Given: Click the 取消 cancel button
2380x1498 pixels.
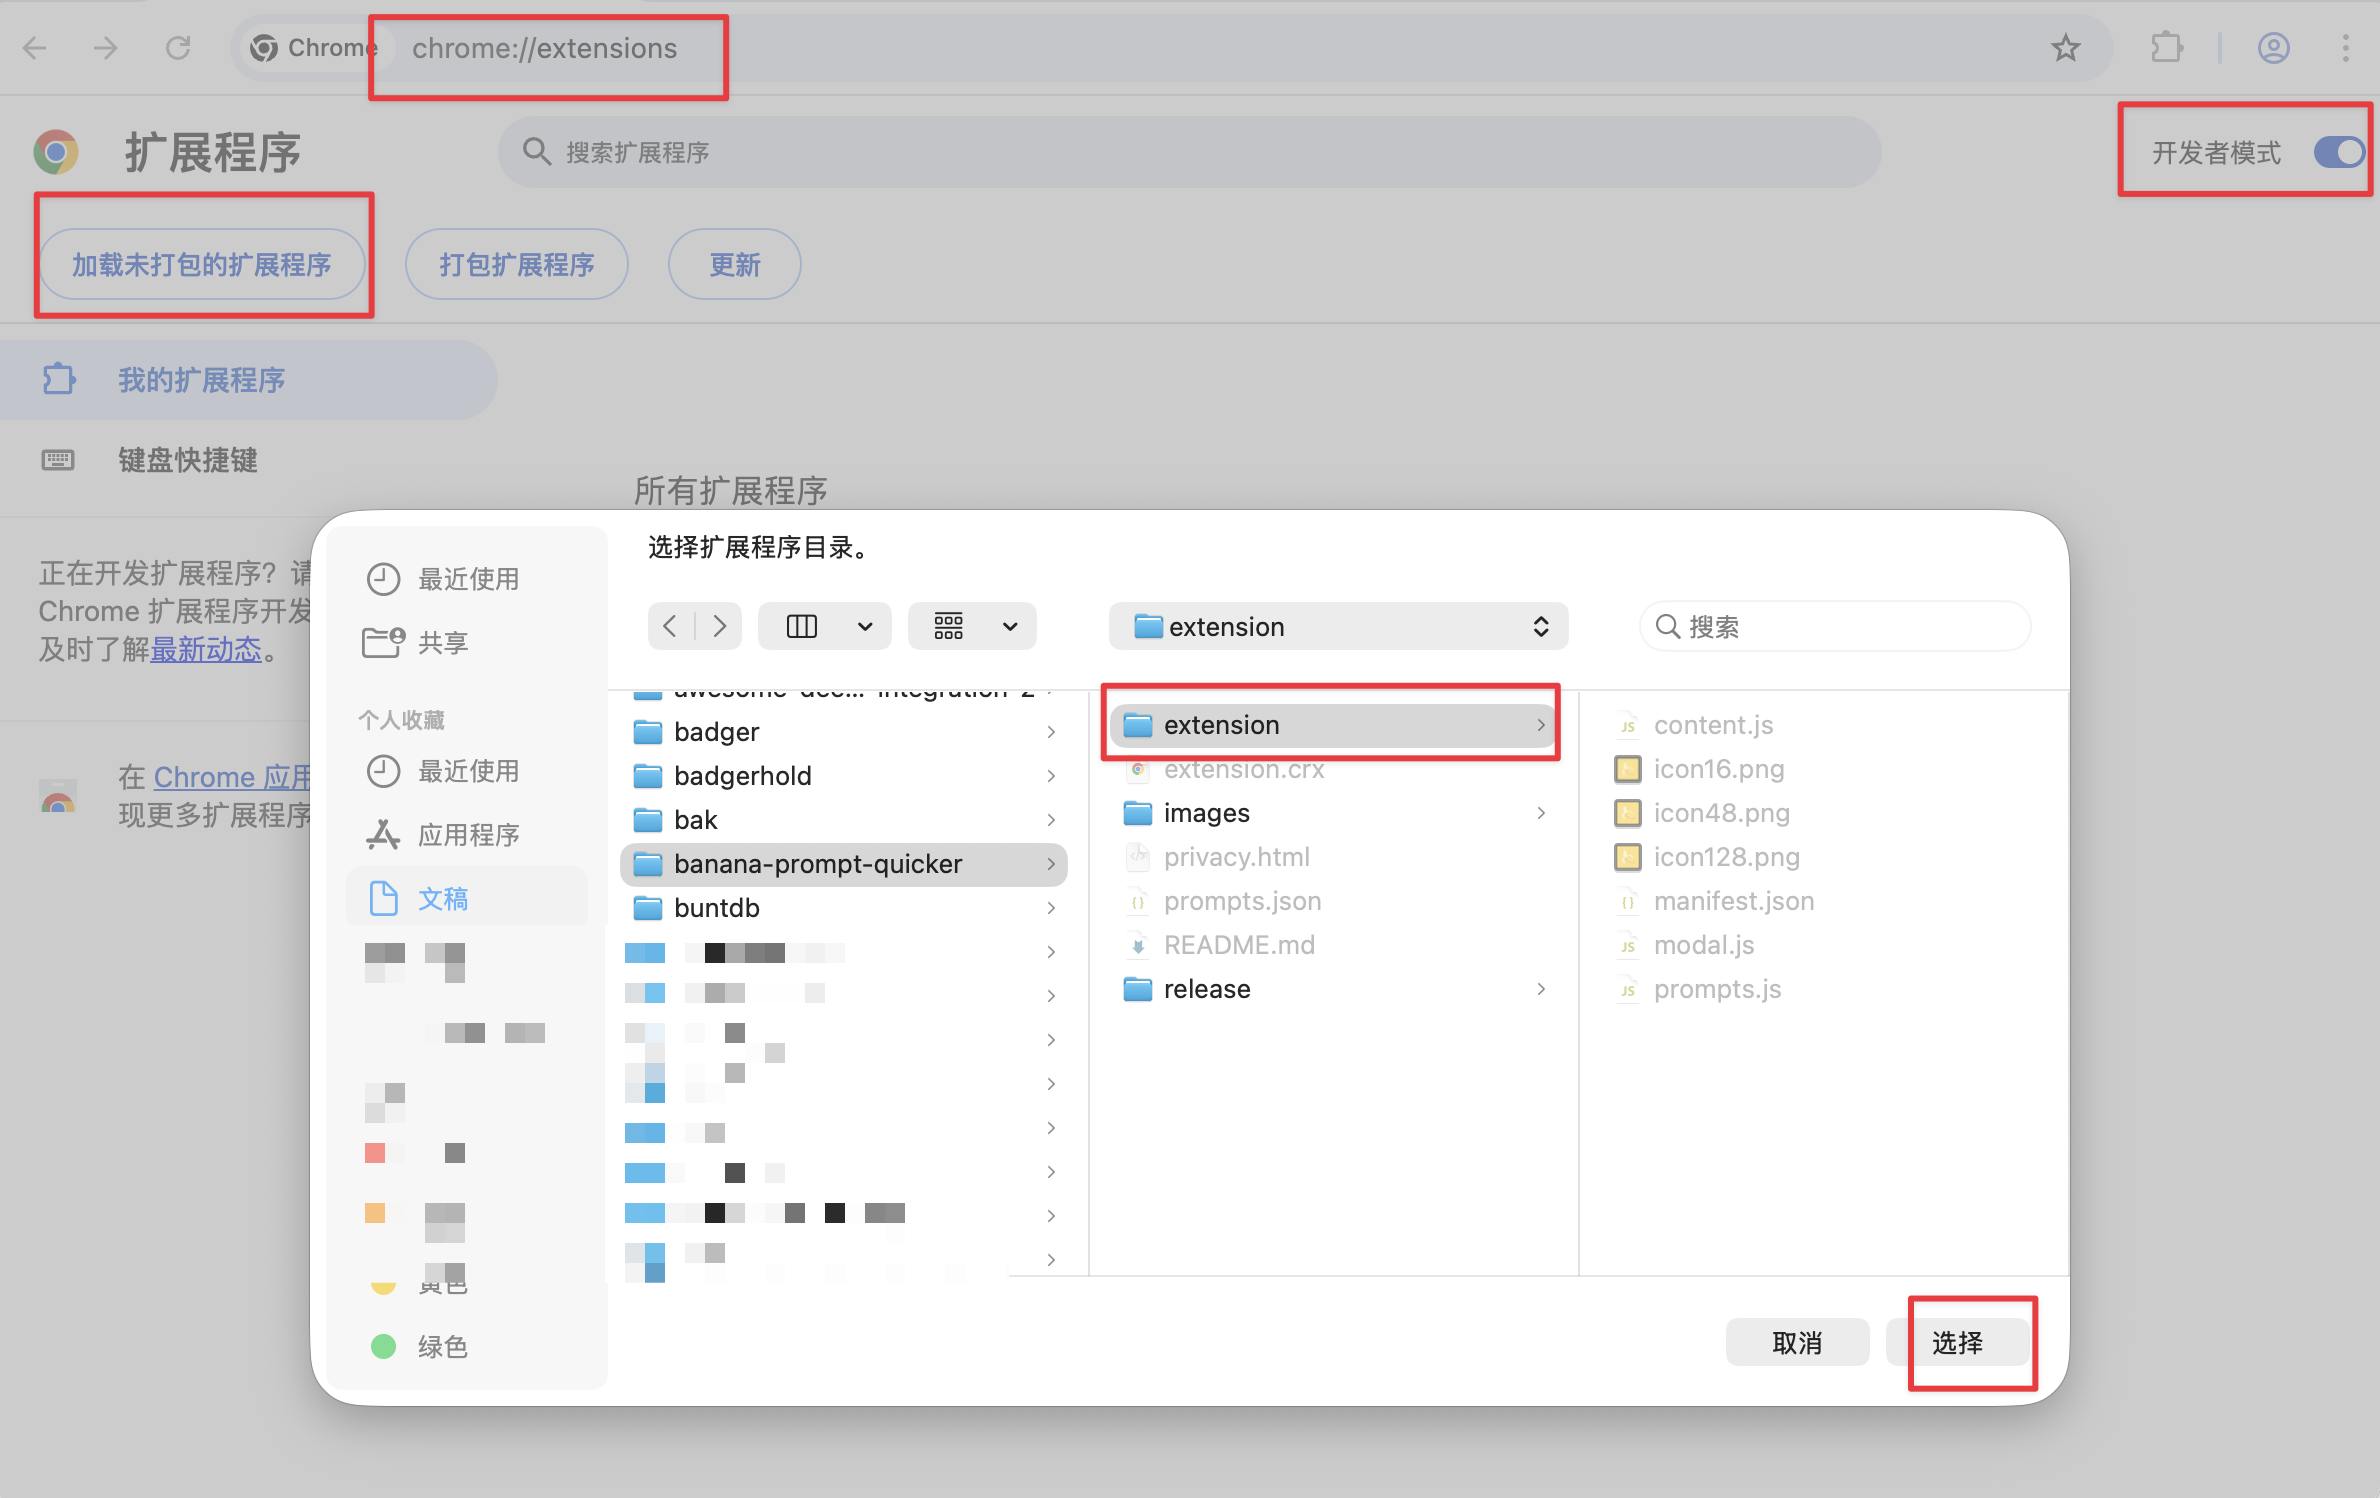Looking at the screenshot, I should [x=1796, y=1343].
